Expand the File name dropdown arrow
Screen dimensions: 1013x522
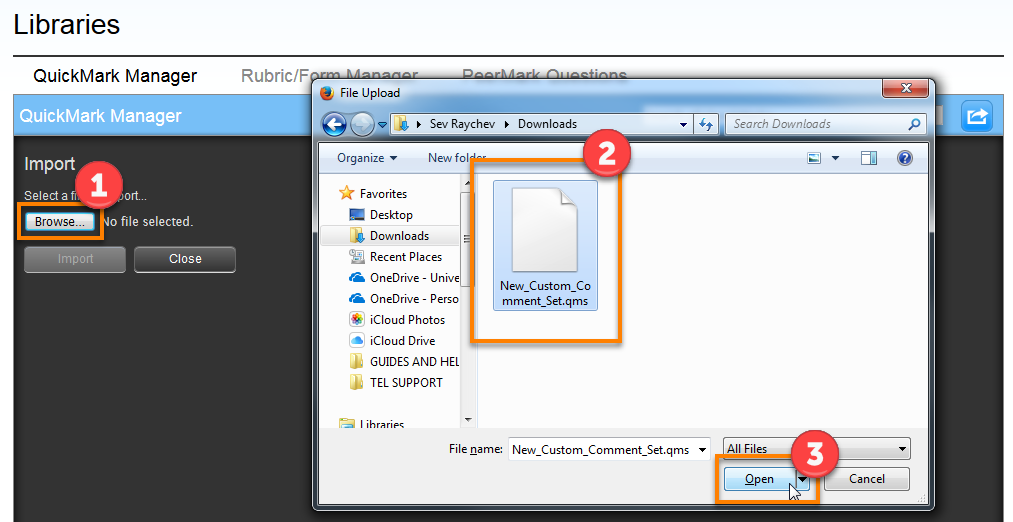(x=702, y=450)
